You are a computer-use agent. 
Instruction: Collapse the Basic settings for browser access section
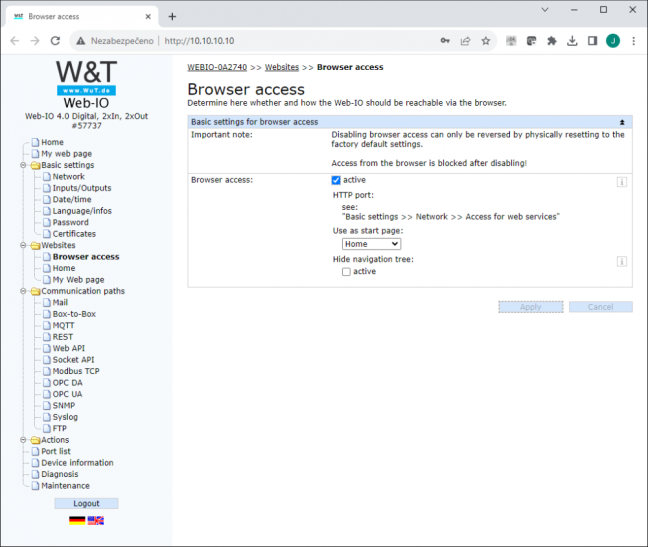pyautogui.click(x=622, y=122)
